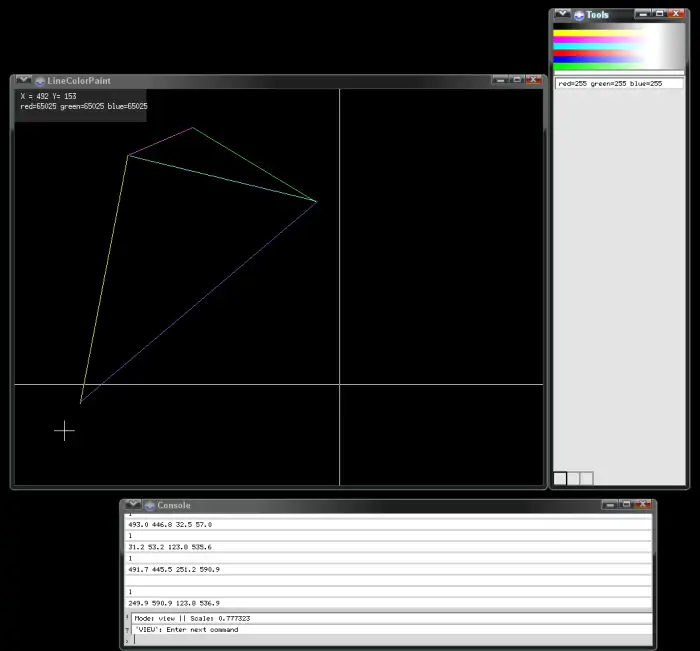Click console row '493.0 446.8 32.5 57.0'
This screenshot has height=651, width=700.
tap(388, 525)
